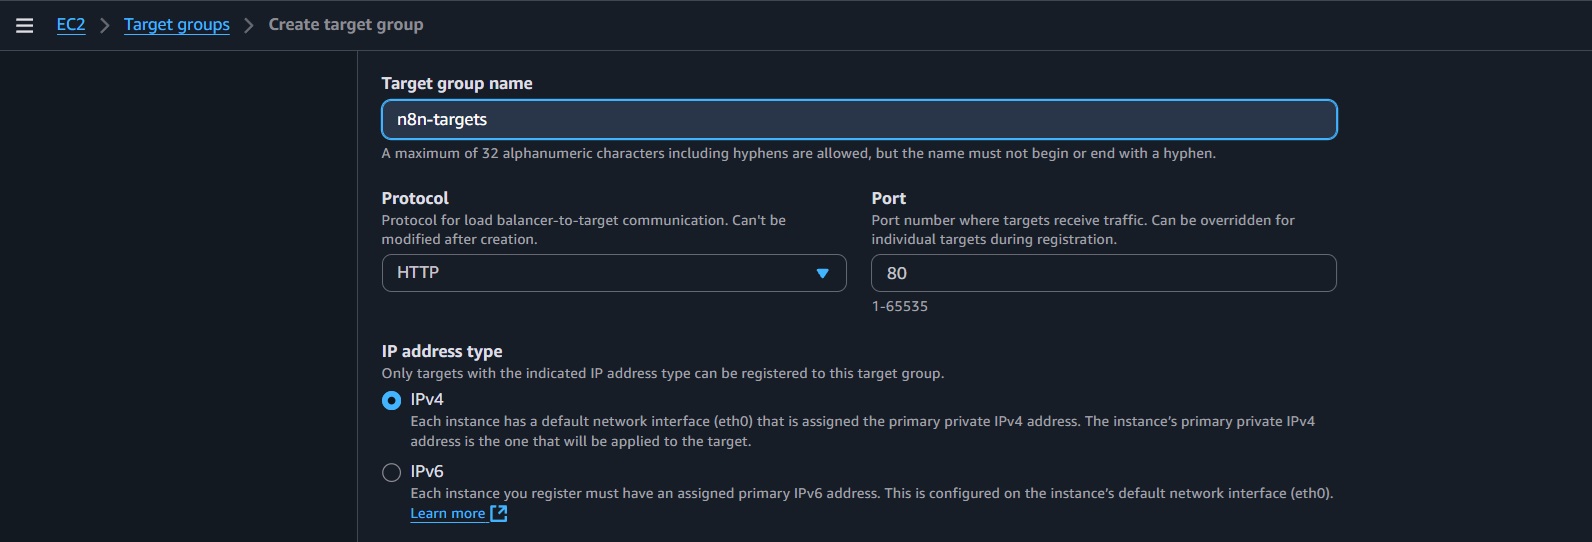
Task: Navigate to Target groups breadcrumb
Action: (x=177, y=24)
